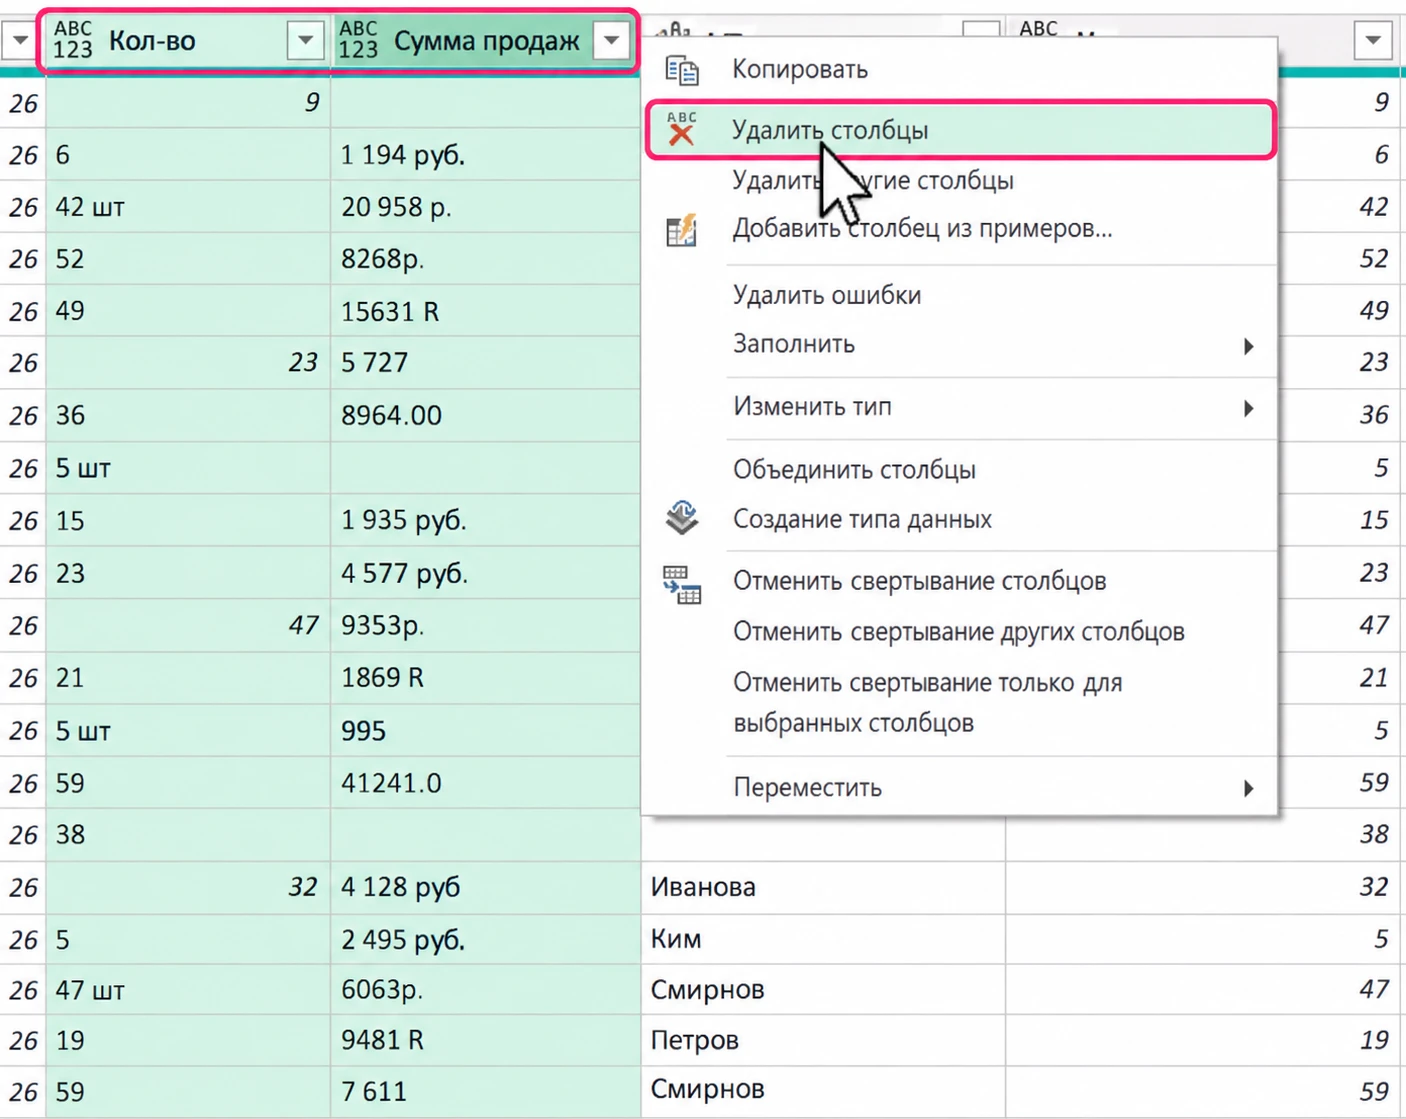Viewport: 1406px width, 1119px height.
Task: Open filter dropdown of the leftmost partial column
Action: coord(19,40)
